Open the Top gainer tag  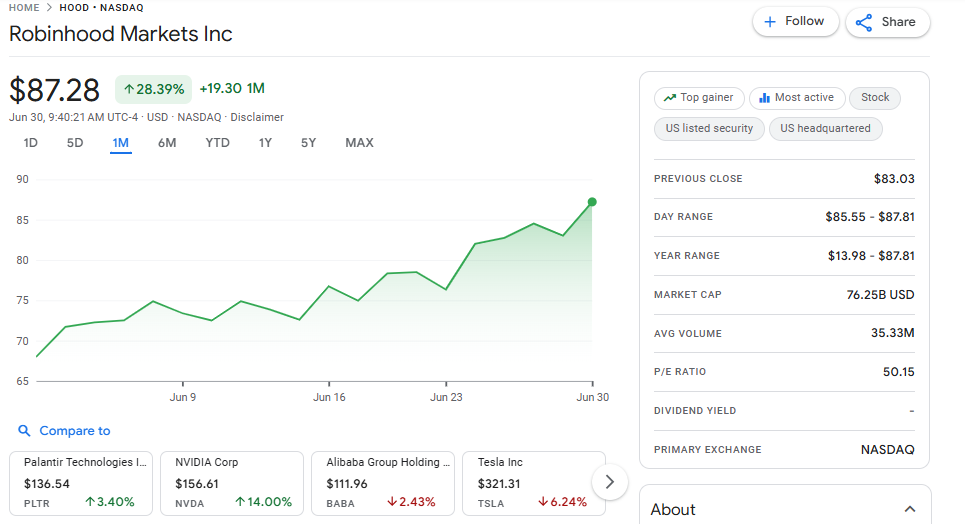(x=699, y=97)
